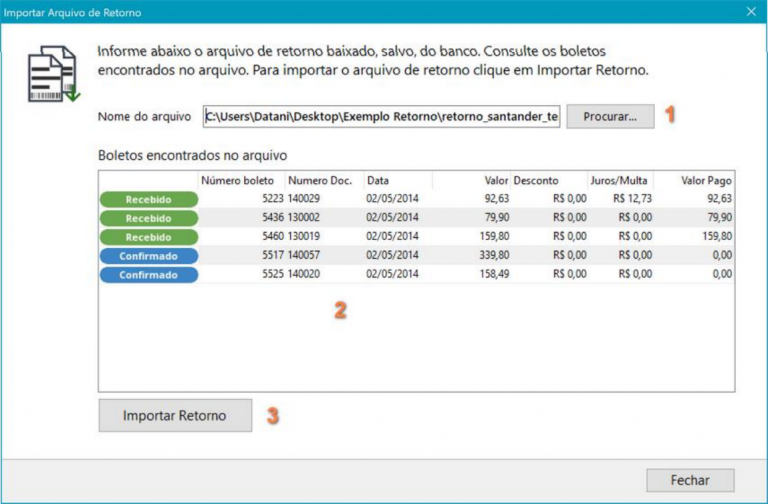Click the Nome do arquivo path field
Screen dimensions: 768x504
(x=382, y=116)
